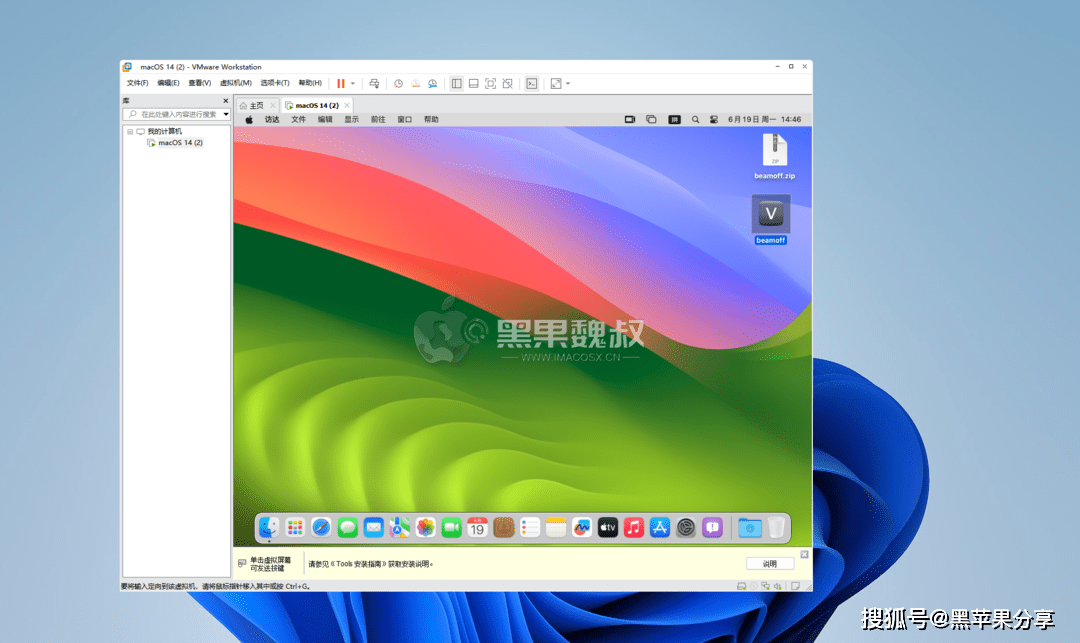Open Reminders from the dock

pyautogui.click(x=530, y=528)
